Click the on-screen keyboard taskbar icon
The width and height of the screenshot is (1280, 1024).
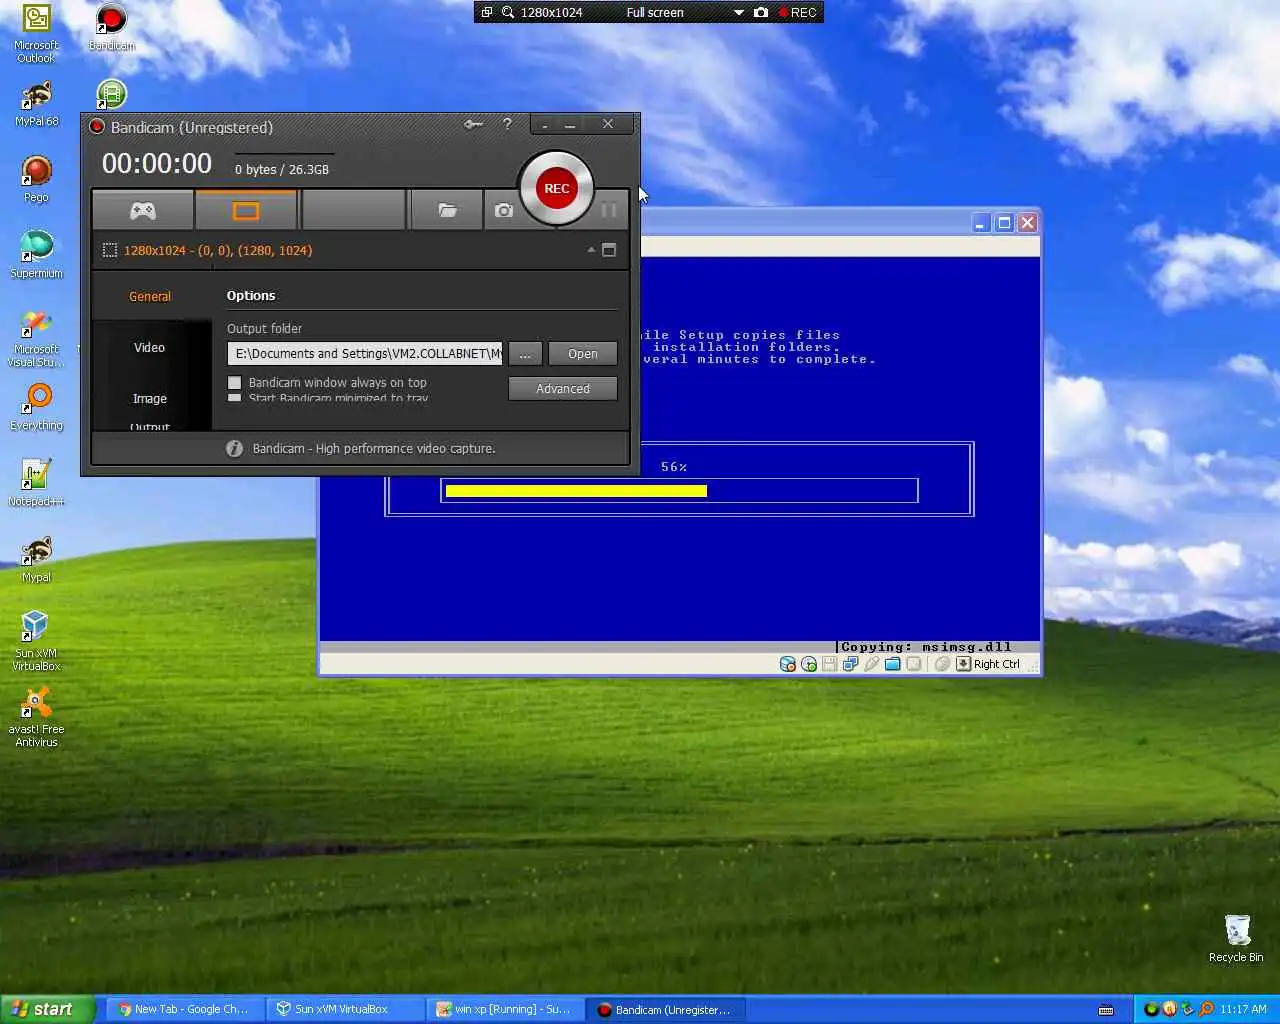tap(1106, 1009)
